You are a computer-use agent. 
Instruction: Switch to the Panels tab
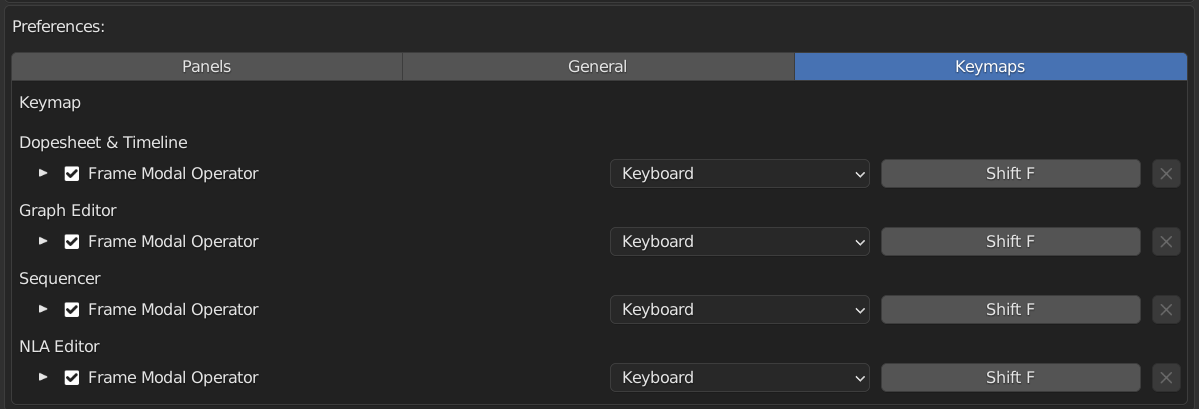point(206,67)
